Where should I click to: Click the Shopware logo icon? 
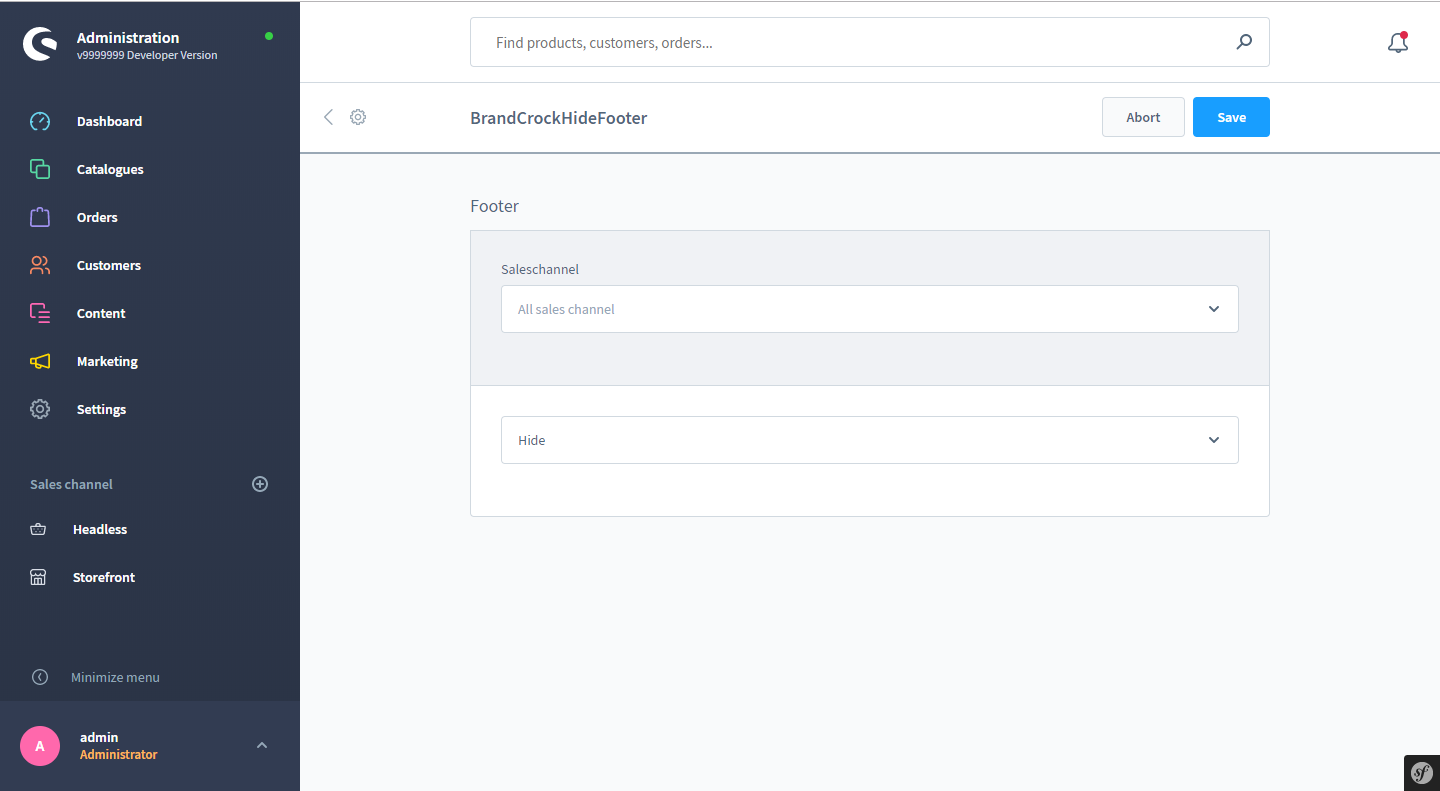click(41, 45)
